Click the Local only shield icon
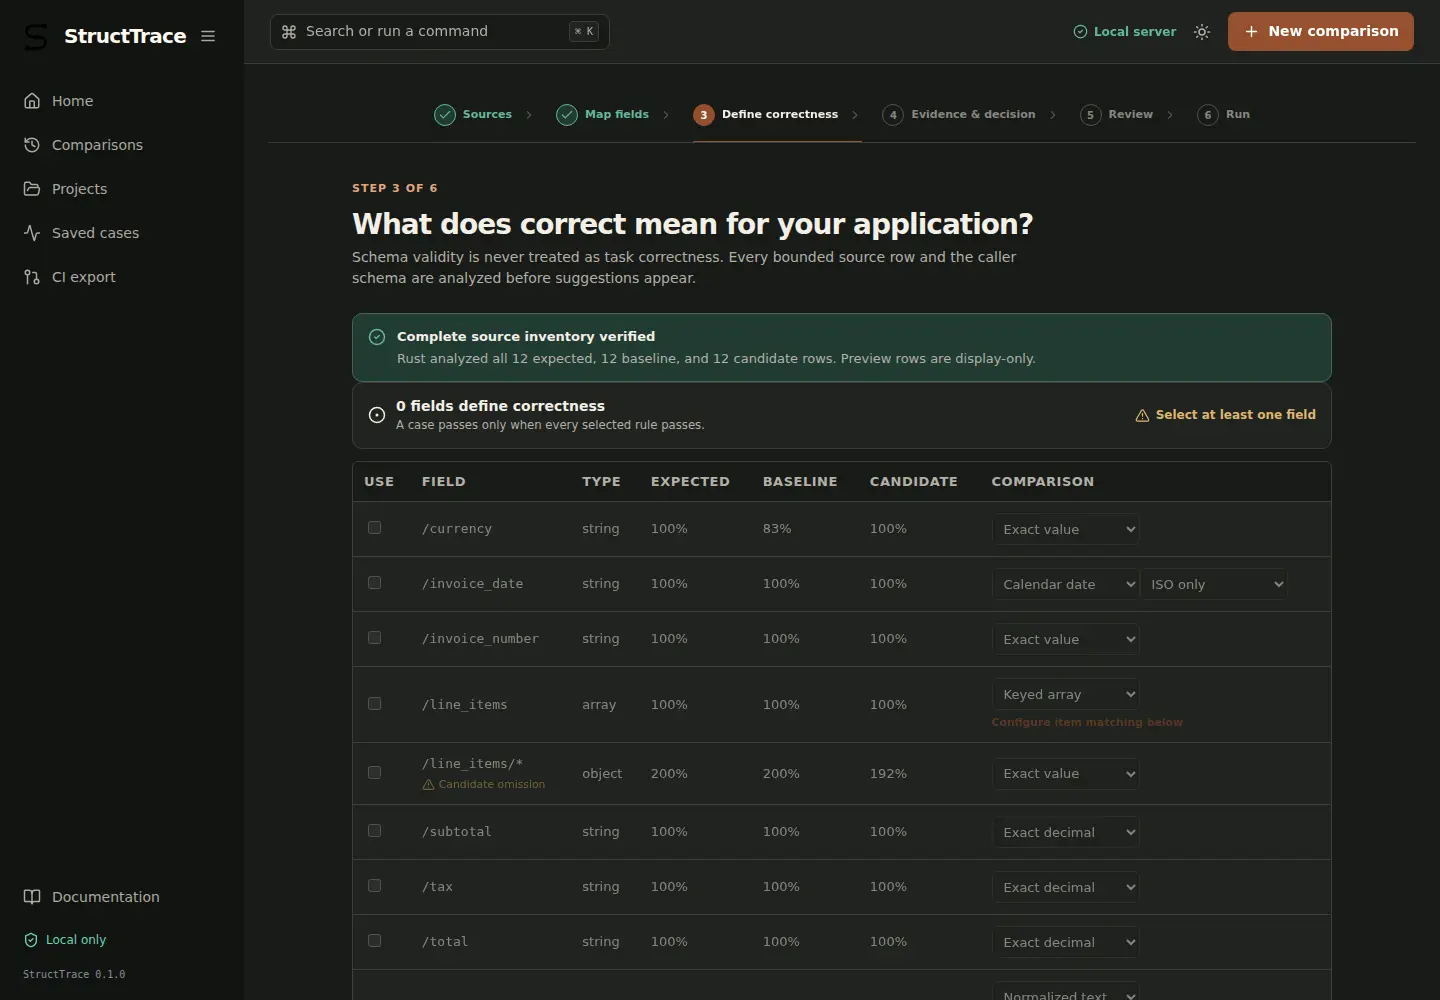 tap(31, 940)
